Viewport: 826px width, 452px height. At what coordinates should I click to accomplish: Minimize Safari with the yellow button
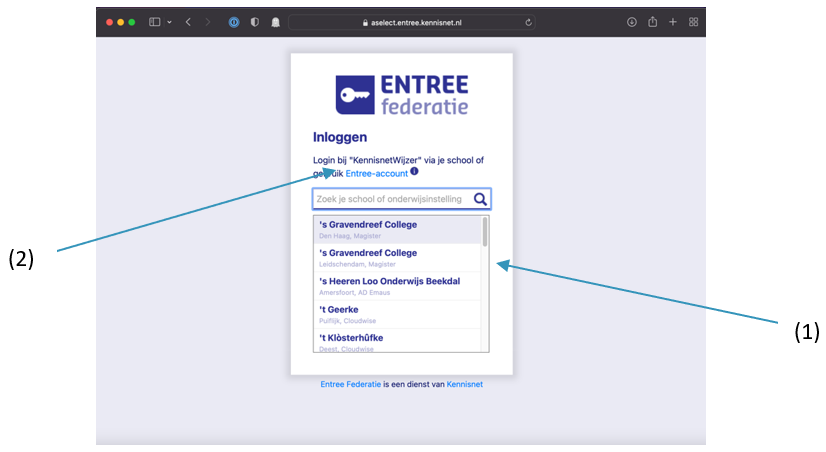(121, 22)
